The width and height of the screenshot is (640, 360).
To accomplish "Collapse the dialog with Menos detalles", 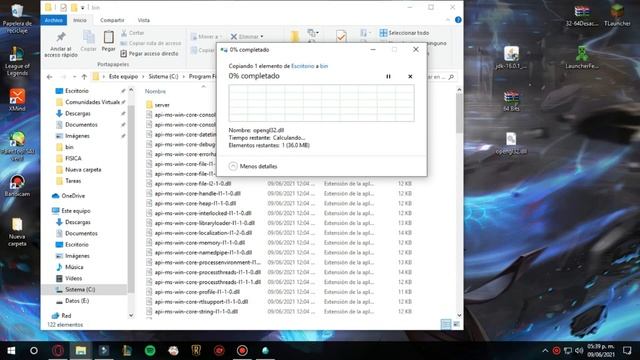I will click(253, 166).
